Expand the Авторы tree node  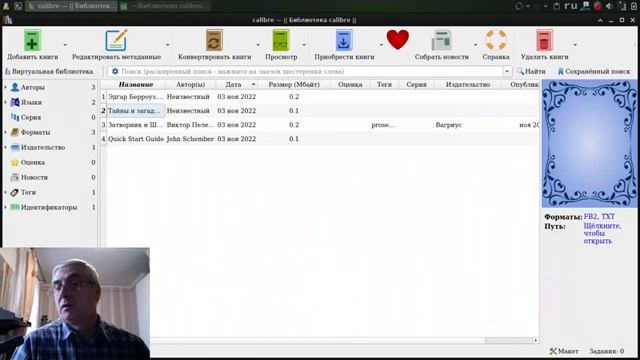coord(6,87)
